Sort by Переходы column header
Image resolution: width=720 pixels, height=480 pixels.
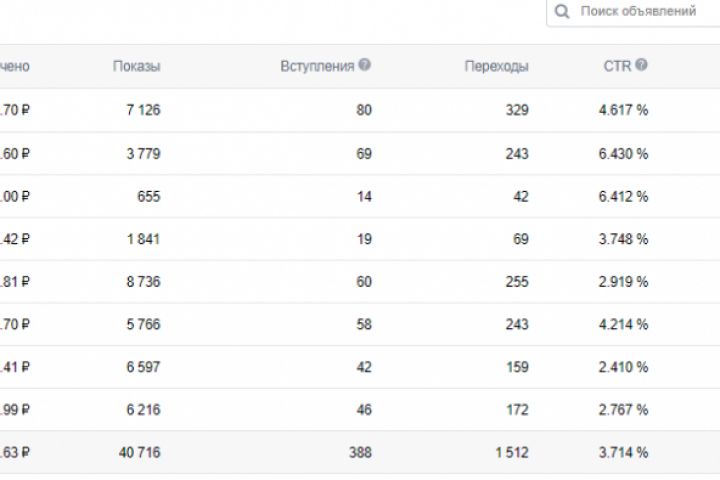coord(496,66)
